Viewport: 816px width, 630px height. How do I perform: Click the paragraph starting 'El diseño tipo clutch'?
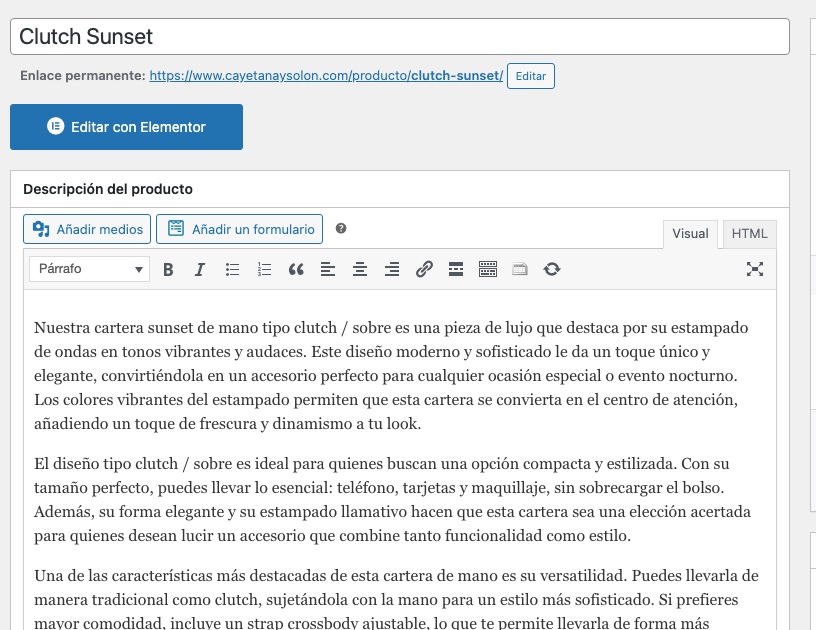392,499
